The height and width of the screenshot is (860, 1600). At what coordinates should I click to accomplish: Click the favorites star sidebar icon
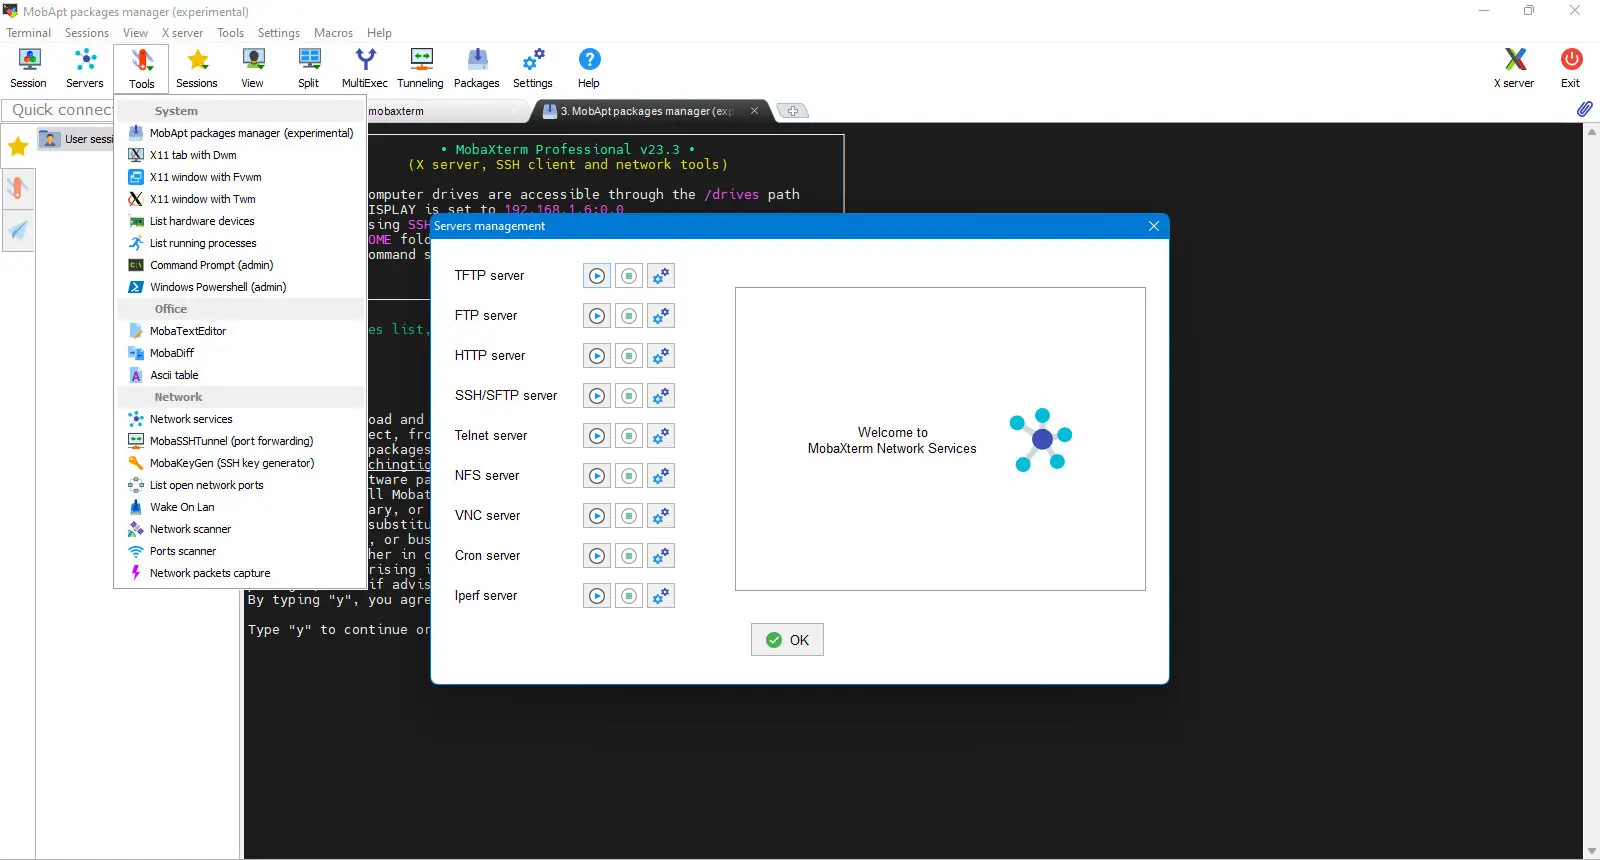pos(18,147)
